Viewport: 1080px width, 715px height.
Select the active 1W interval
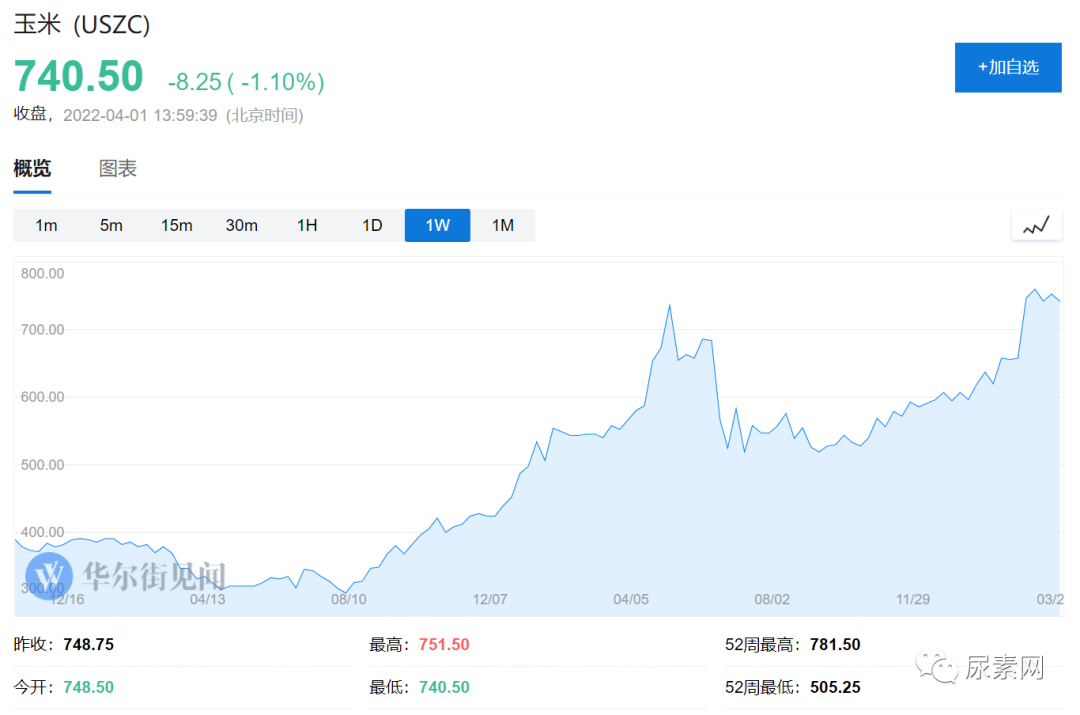pyautogui.click(x=437, y=225)
